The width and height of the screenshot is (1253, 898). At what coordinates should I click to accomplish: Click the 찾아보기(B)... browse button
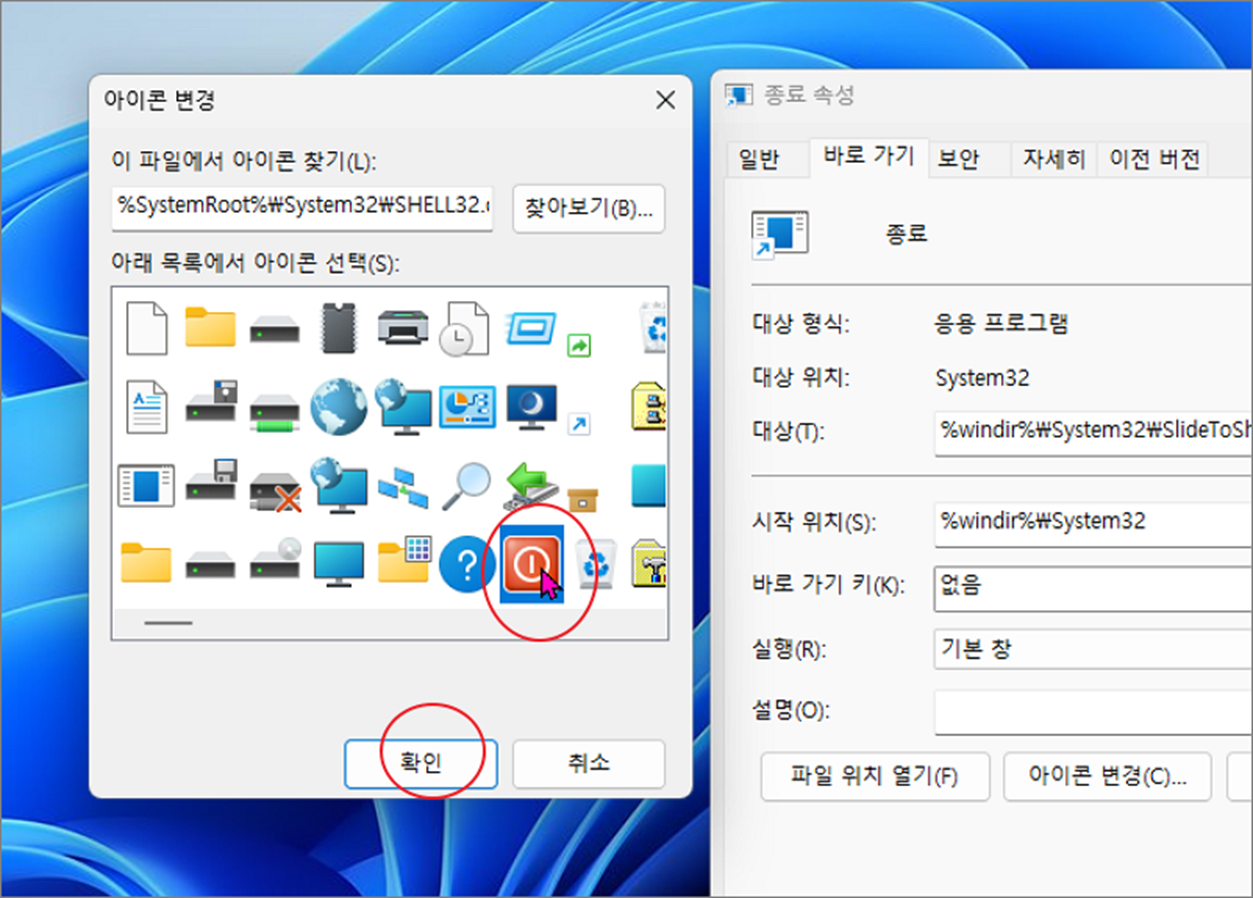(x=588, y=208)
